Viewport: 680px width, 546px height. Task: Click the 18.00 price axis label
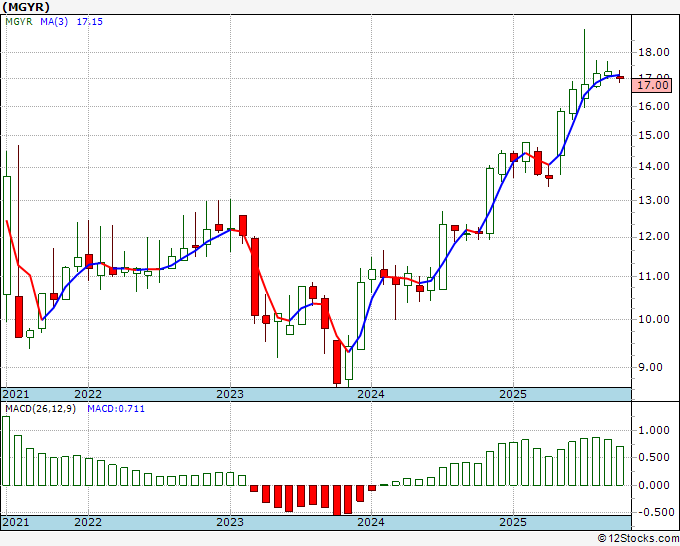tap(654, 52)
